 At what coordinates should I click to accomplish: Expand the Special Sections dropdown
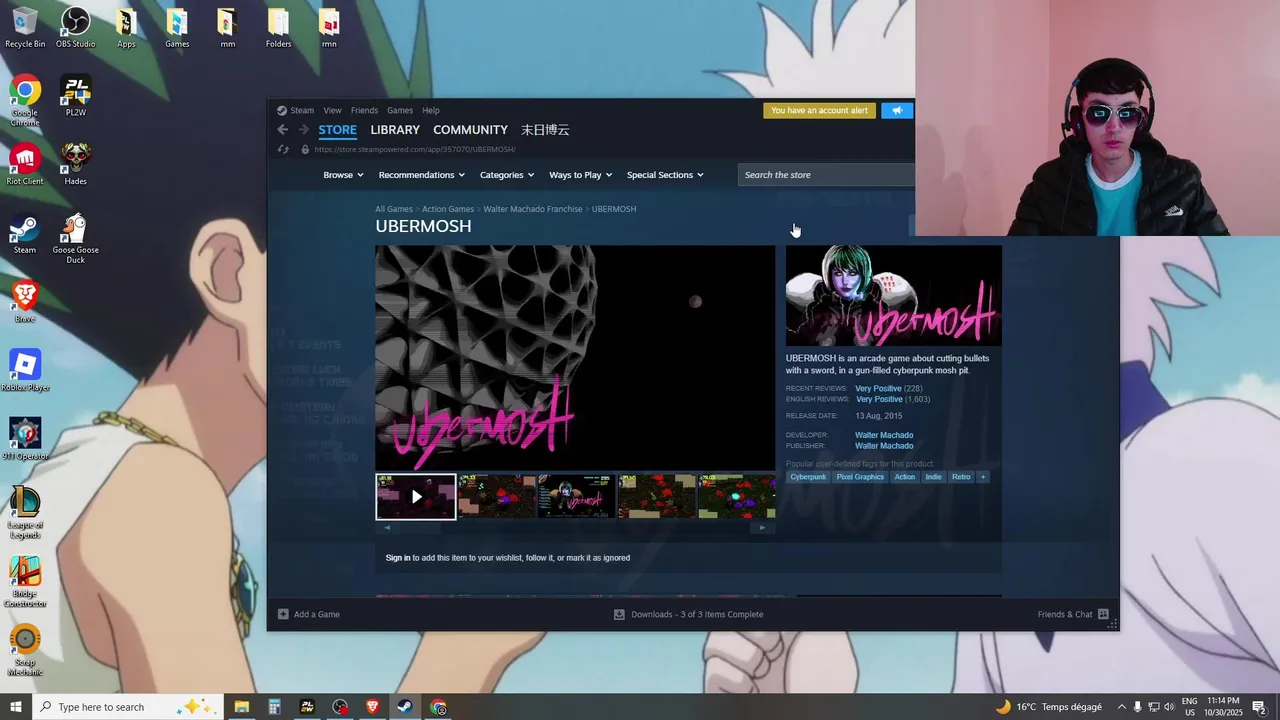pos(665,175)
